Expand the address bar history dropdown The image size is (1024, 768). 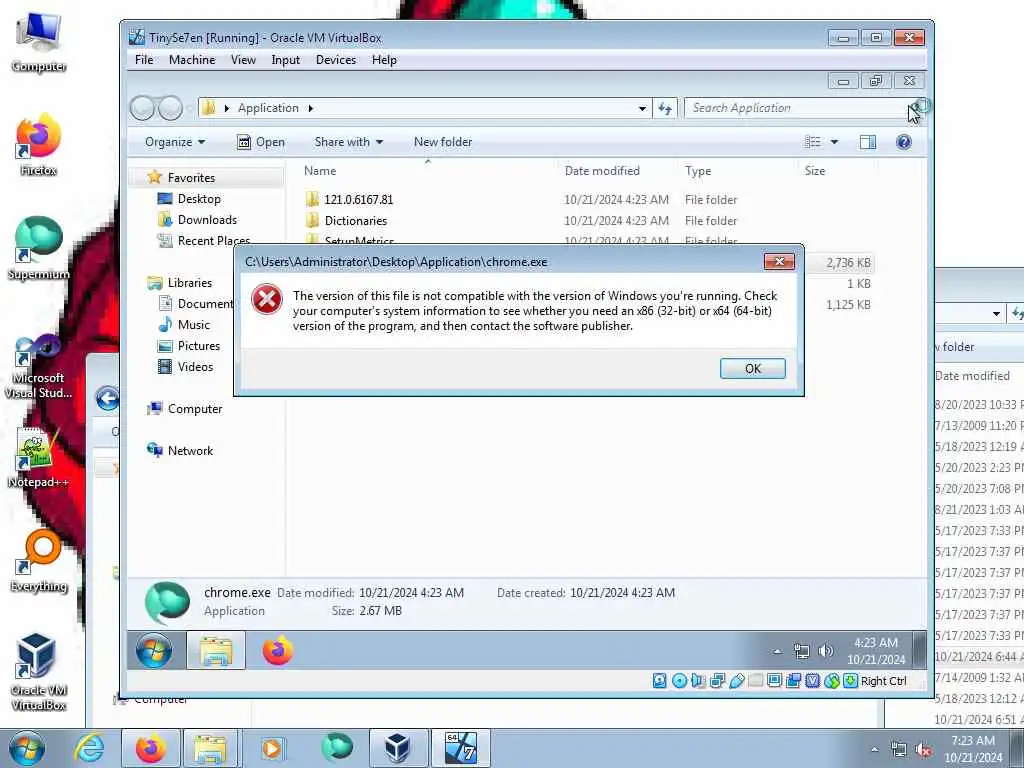(642, 108)
